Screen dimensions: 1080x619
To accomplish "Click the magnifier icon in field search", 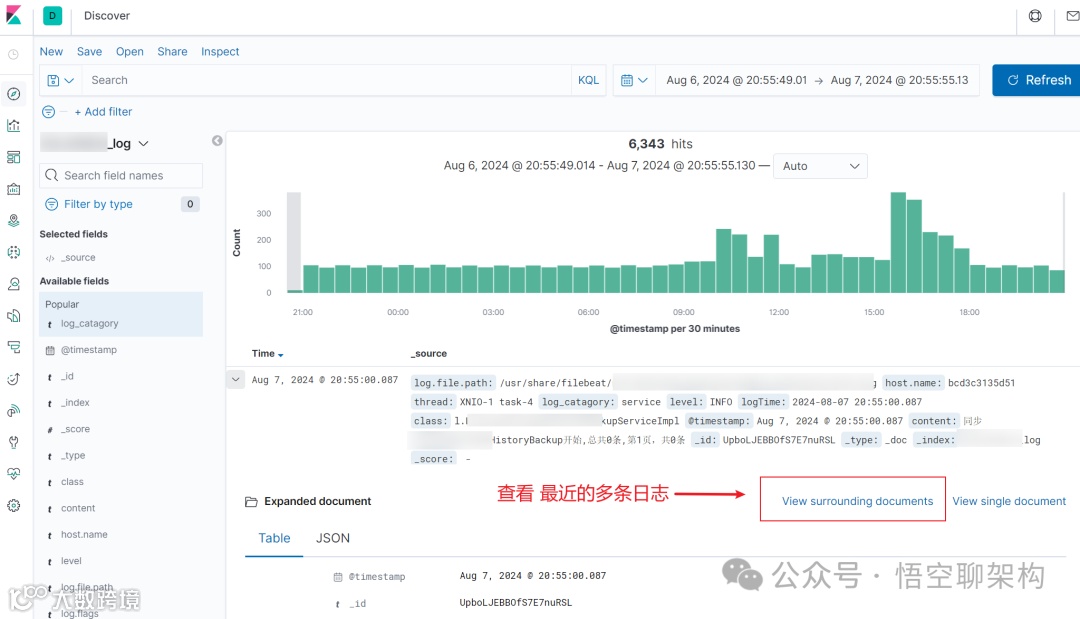I will point(52,176).
